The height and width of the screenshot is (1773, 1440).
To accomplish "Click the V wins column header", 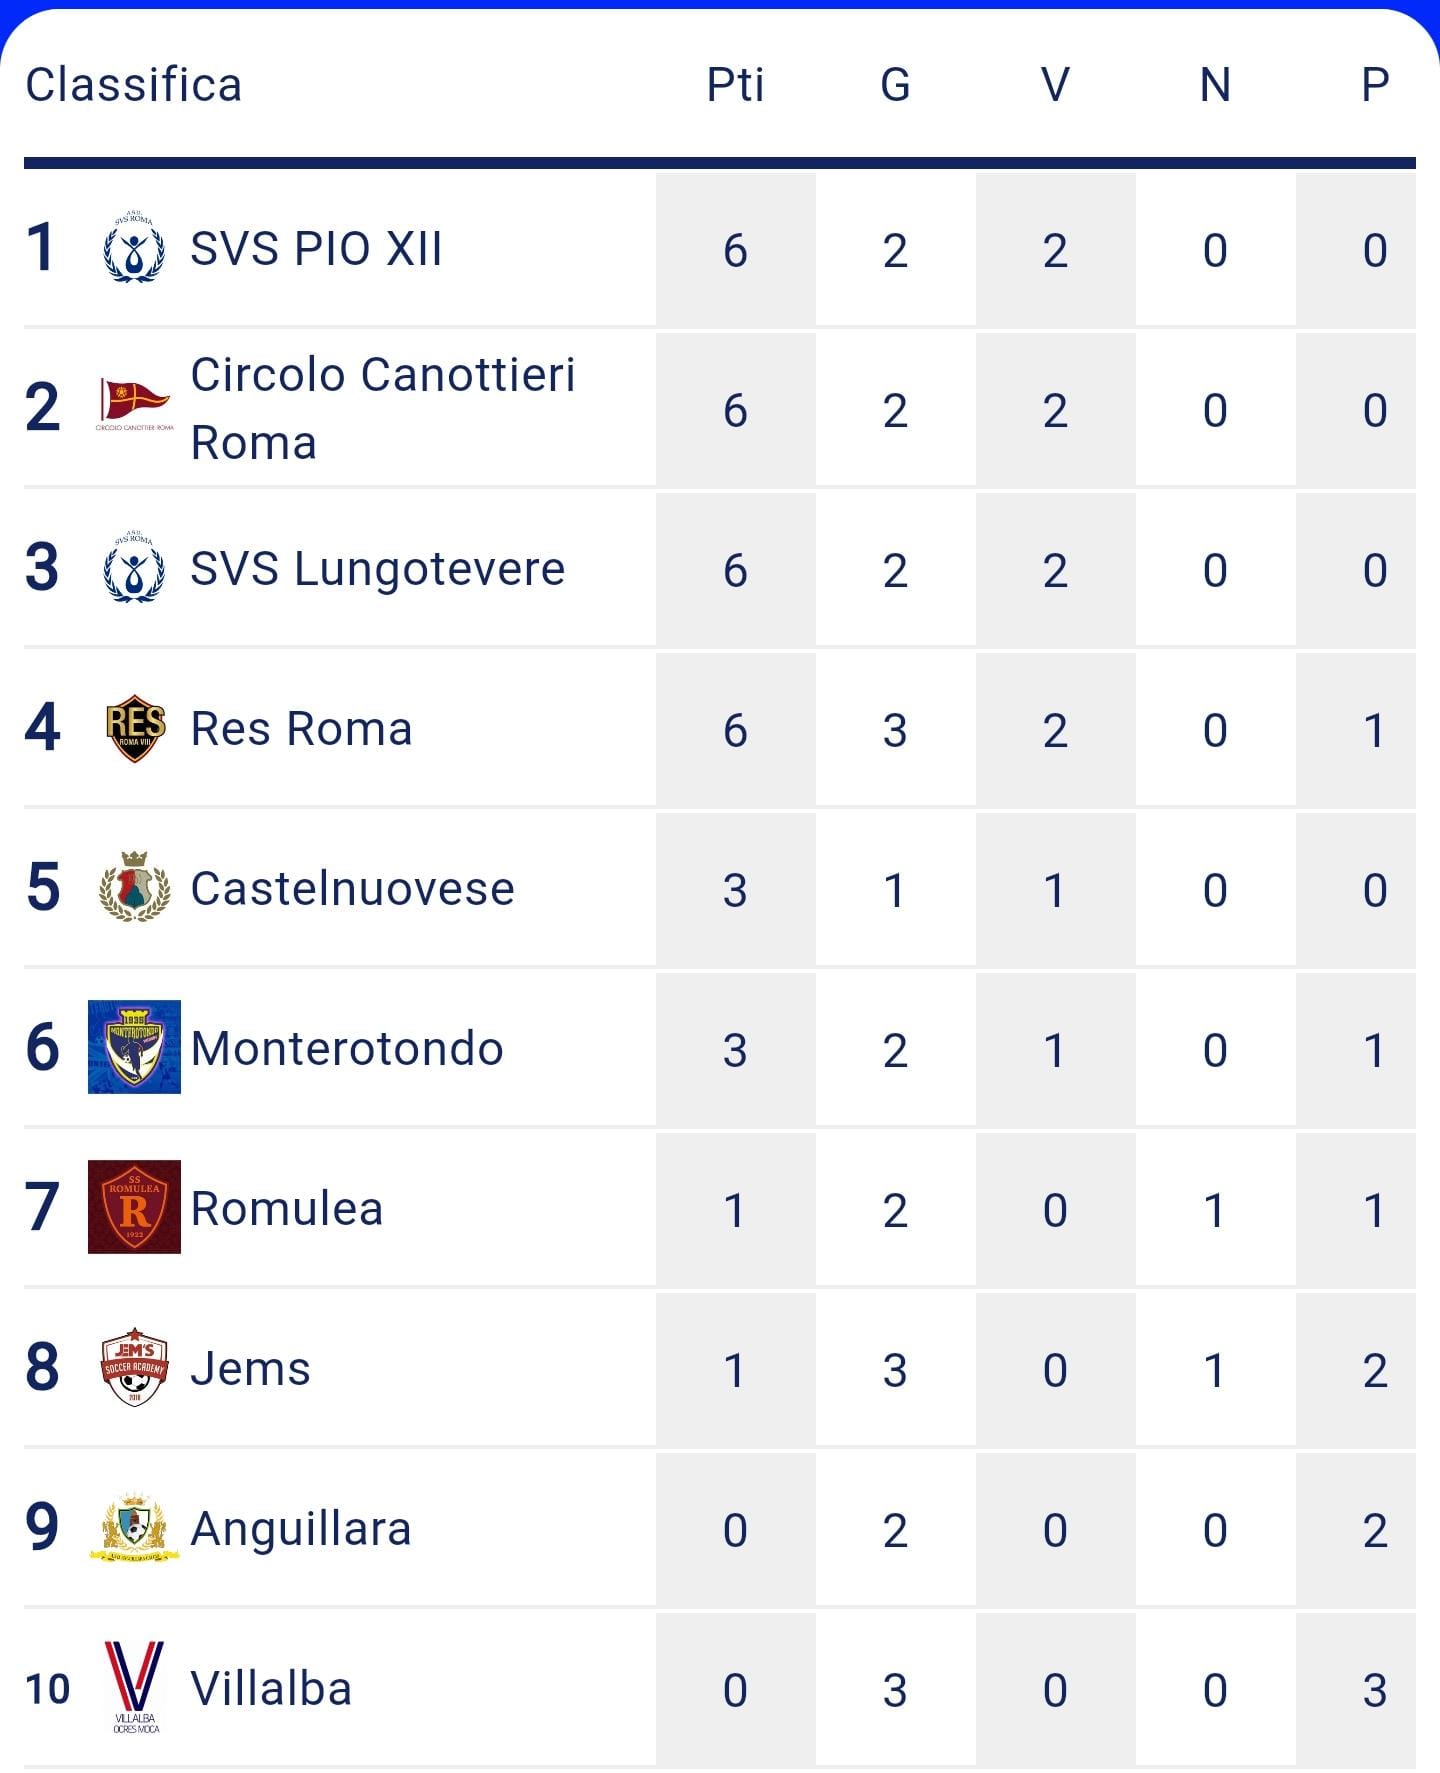I will pos(1055,85).
